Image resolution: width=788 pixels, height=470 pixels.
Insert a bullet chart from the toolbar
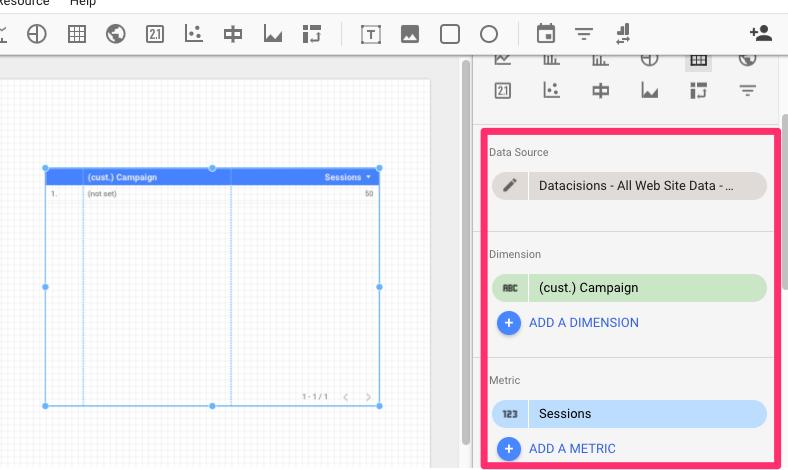click(x=233, y=34)
